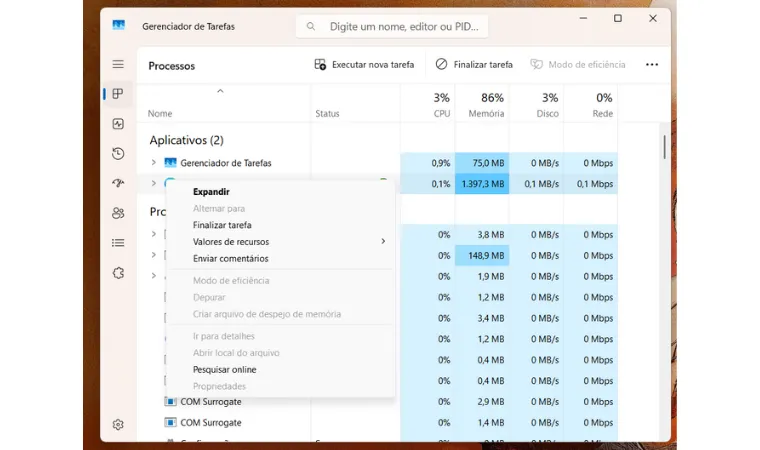The image size is (760, 450).
Task: Click the 0,1 Mbps network cell
Action: point(591,184)
